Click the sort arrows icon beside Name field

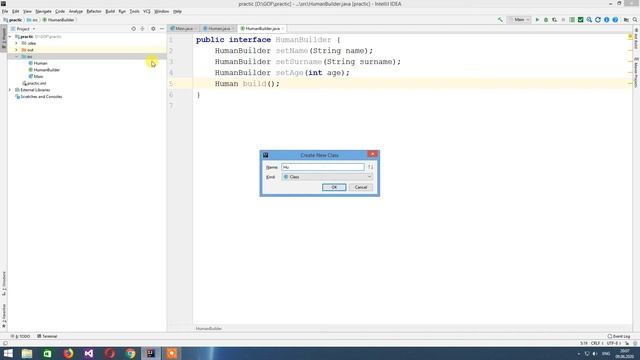click(x=370, y=167)
